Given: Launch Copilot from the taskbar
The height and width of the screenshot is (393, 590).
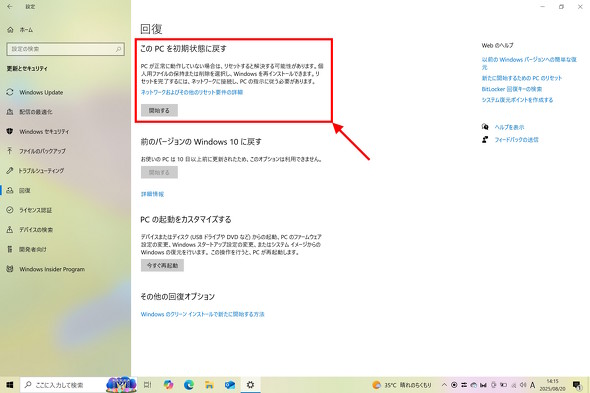Looking at the screenshot, I should [x=168, y=385].
